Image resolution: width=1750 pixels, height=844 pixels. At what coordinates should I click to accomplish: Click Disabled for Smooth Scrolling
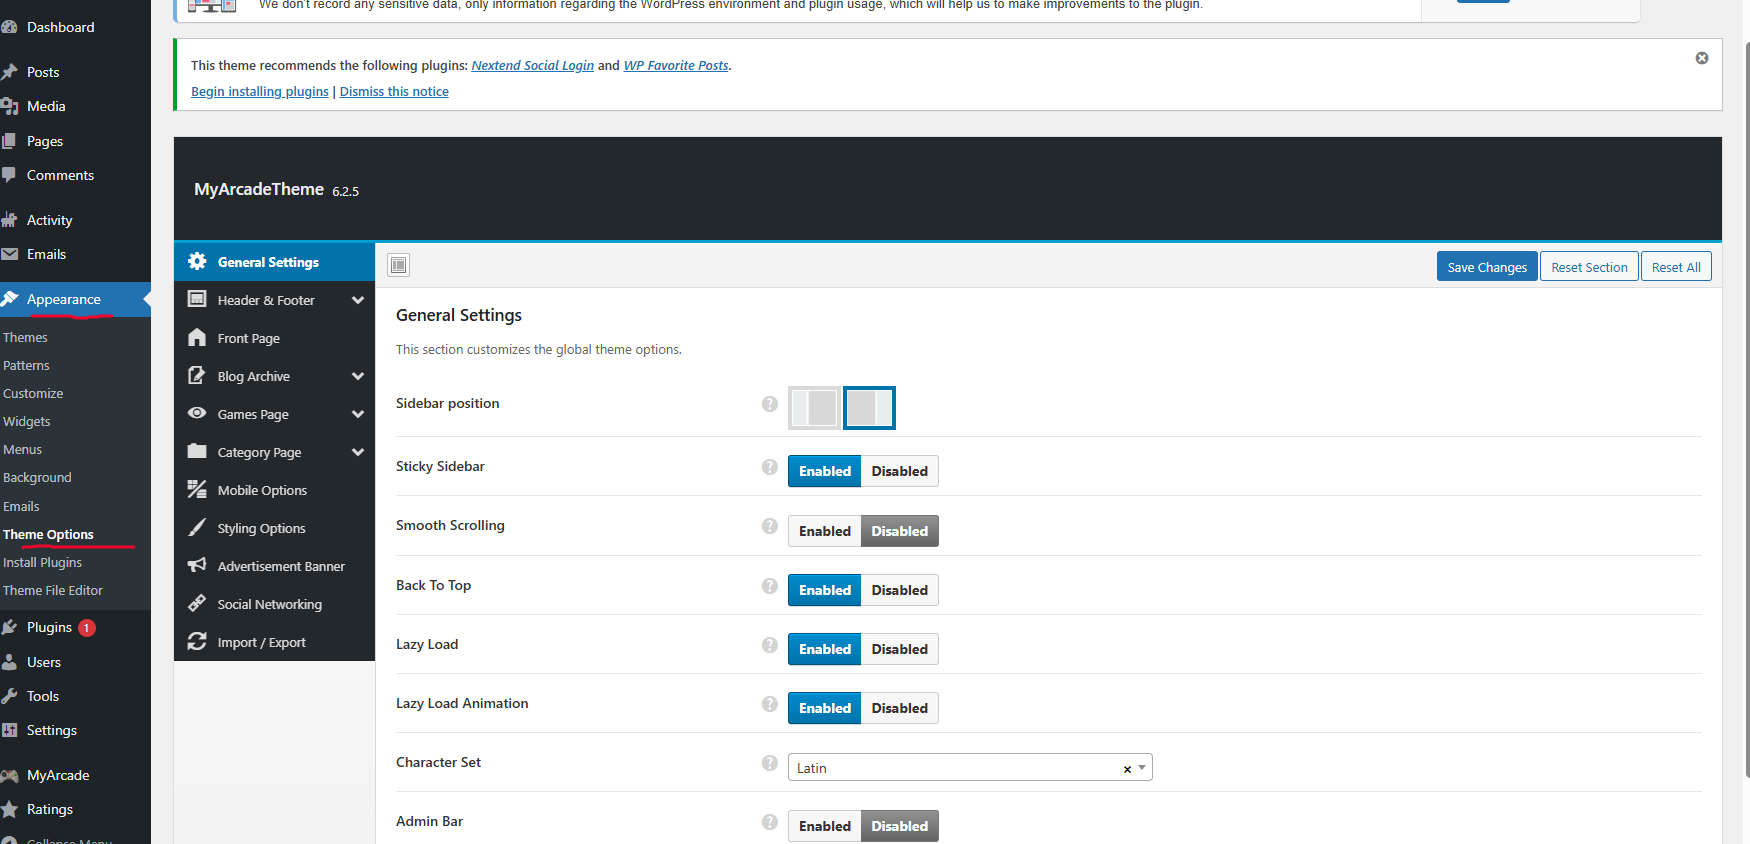[900, 531]
